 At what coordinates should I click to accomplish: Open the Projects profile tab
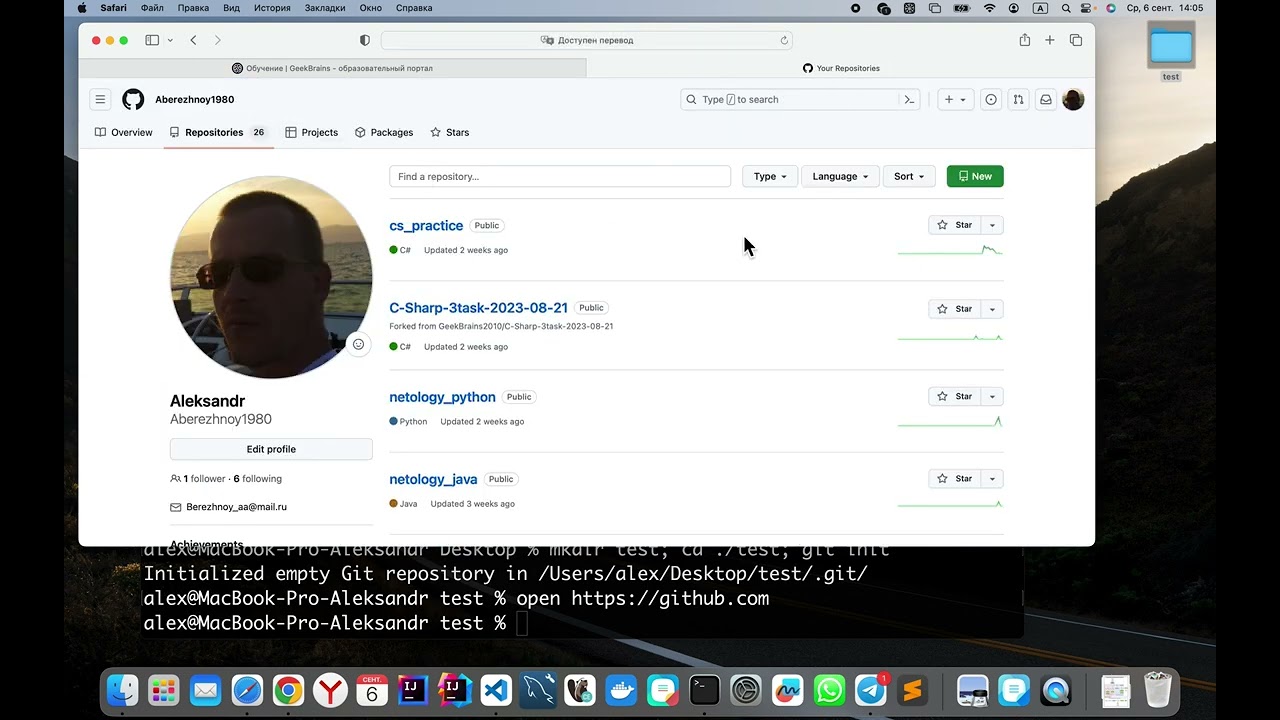[x=312, y=132]
